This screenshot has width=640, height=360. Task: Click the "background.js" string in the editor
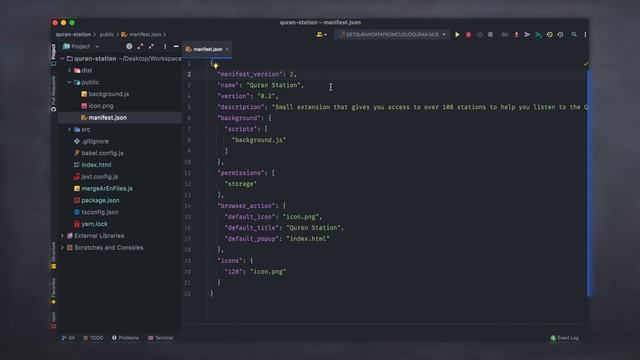tap(259, 140)
